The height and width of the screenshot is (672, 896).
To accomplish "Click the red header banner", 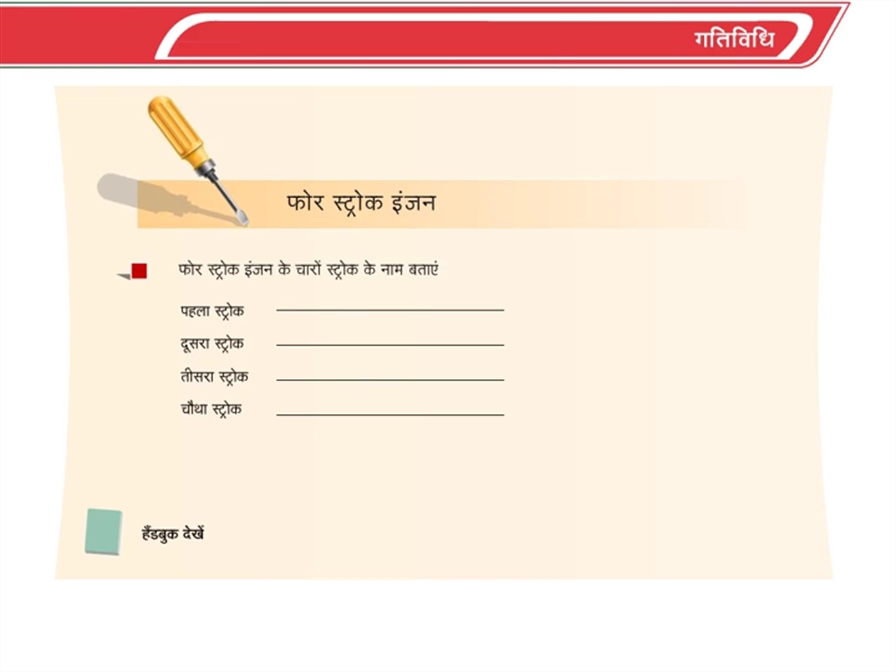I will click(x=424, y=35).
